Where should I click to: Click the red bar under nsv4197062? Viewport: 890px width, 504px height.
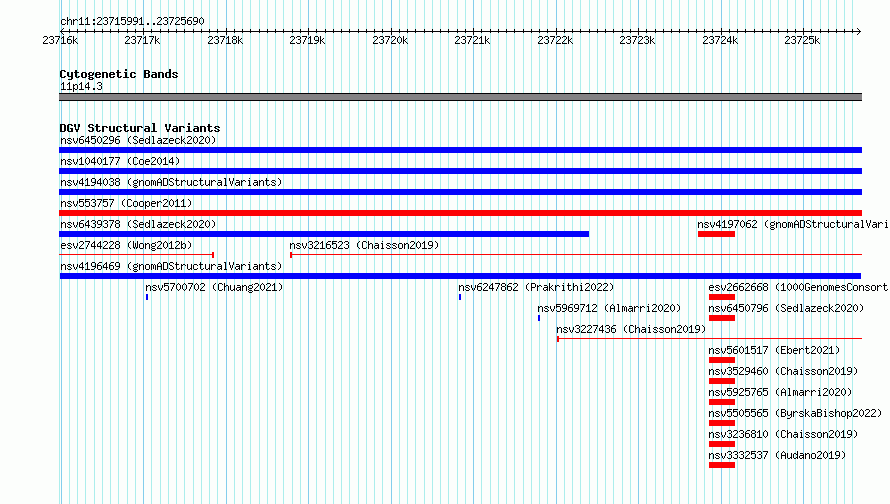pyautogui.click(x=716, y=234)
